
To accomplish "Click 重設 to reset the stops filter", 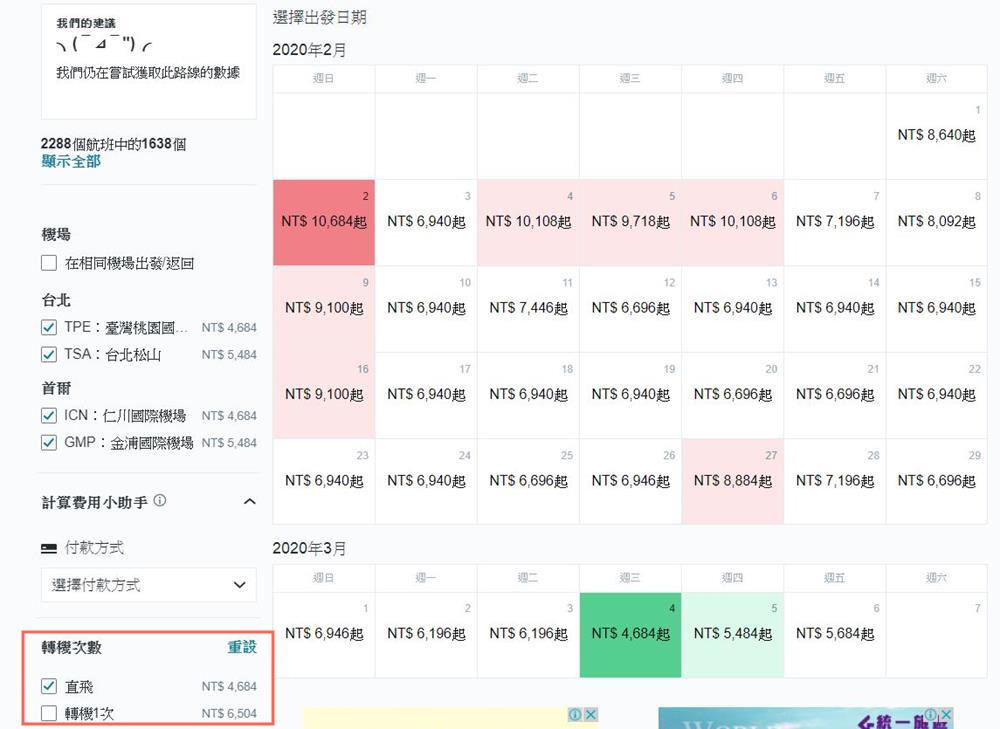I will pyautogui.click(x=242, y=647).
